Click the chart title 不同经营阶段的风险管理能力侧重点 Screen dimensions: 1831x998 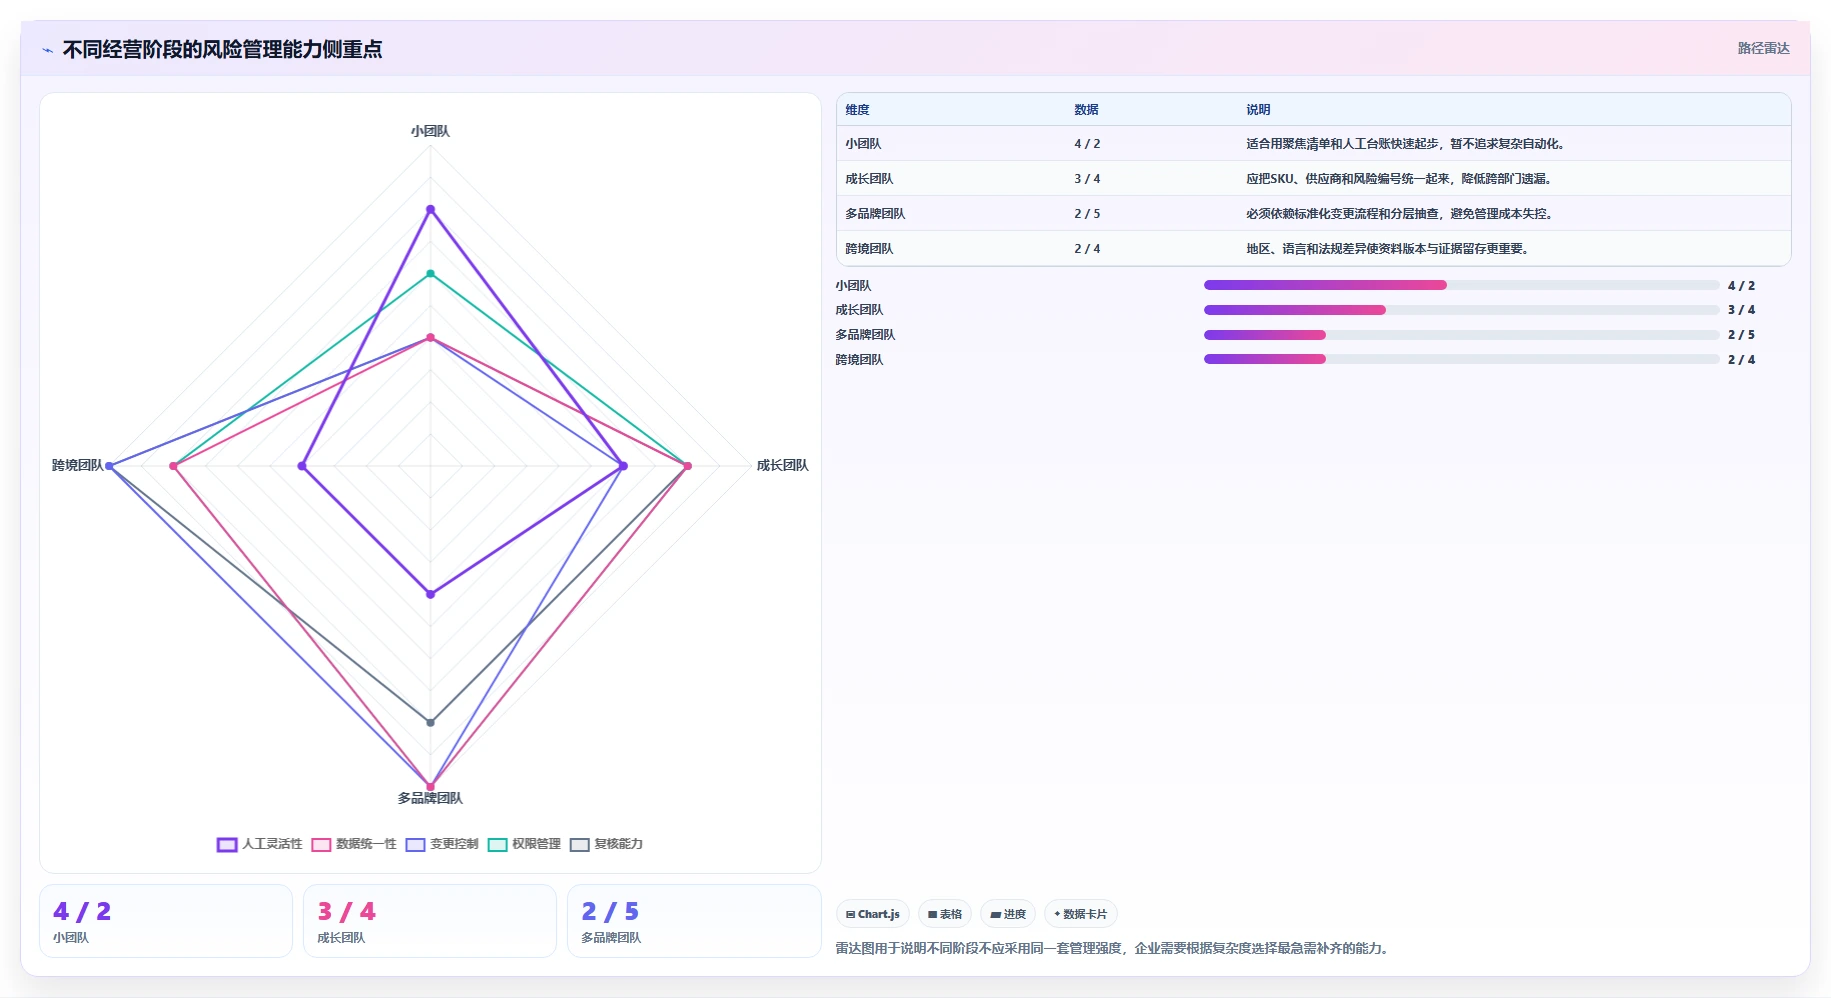coord(222,49)
